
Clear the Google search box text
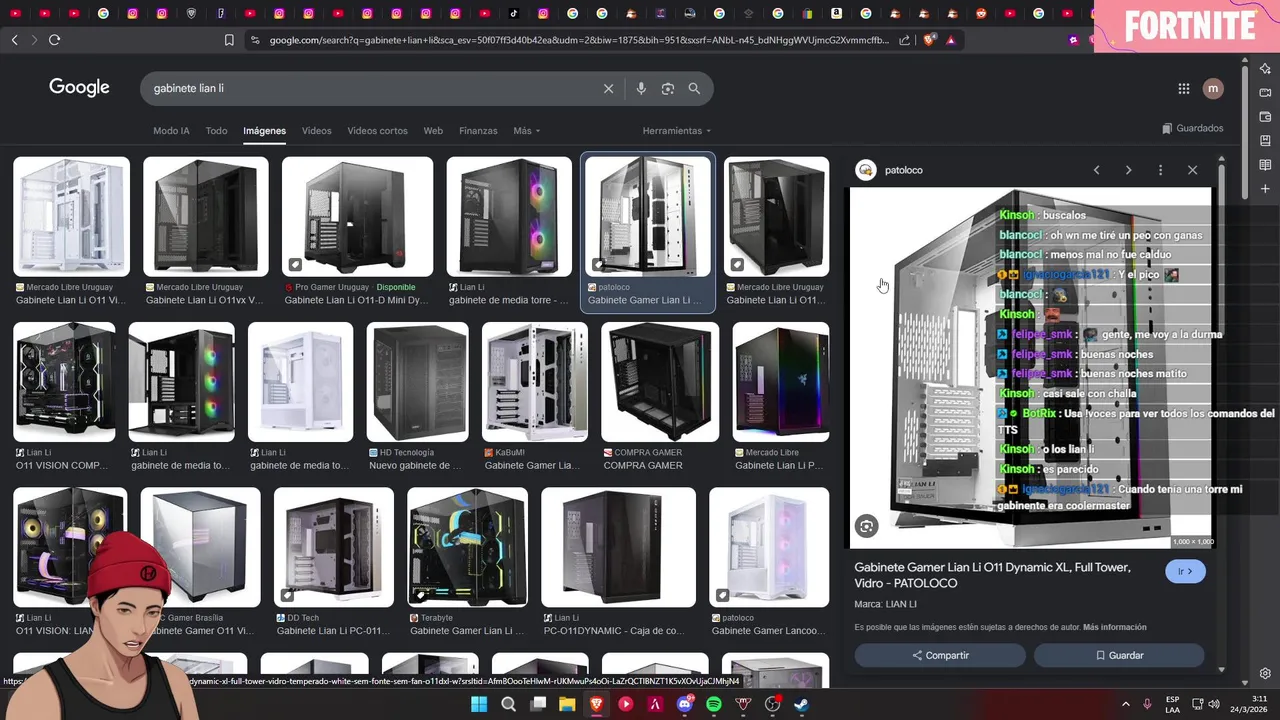[608, 88]
